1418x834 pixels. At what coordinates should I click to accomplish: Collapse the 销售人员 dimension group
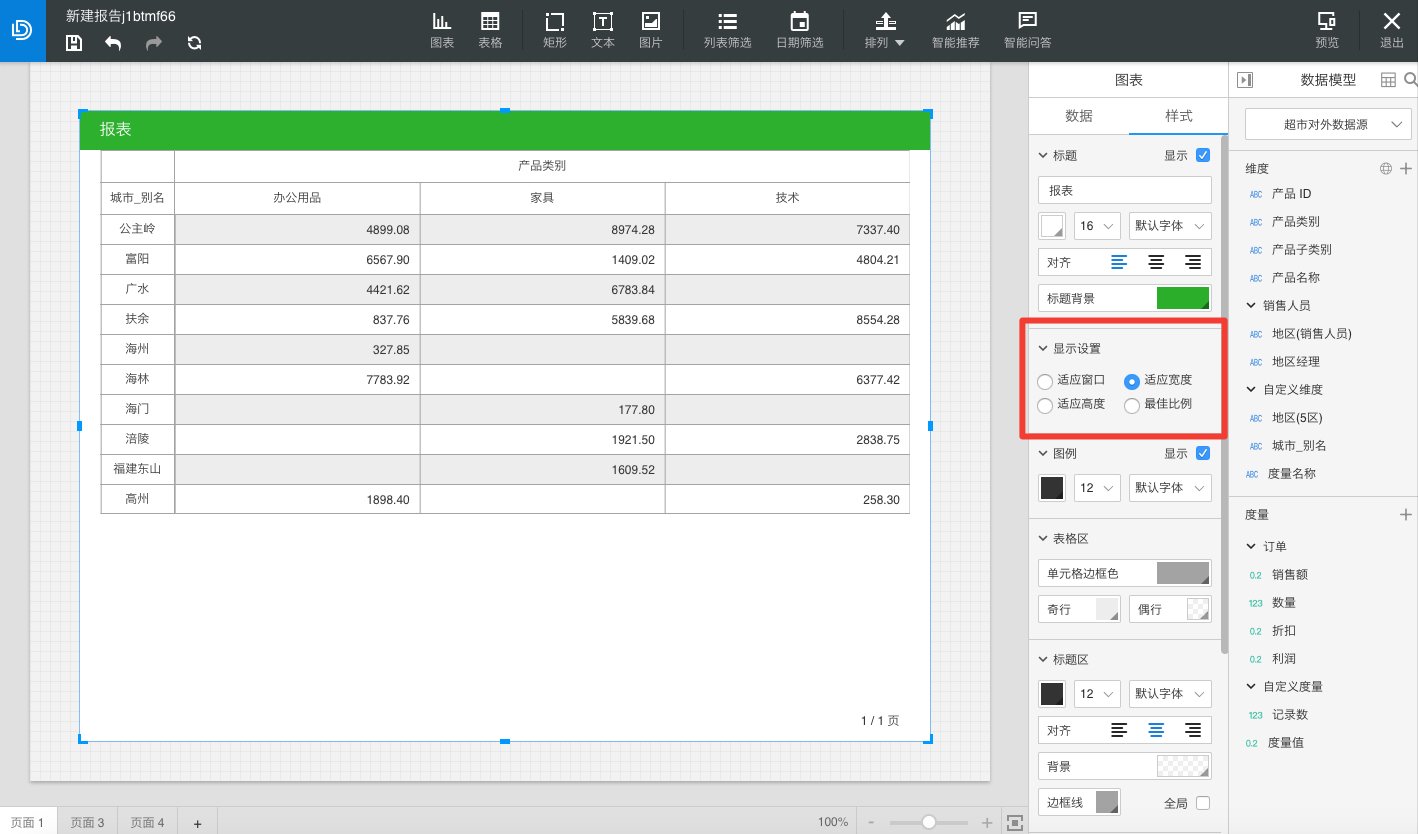[x=1251, y=305]
